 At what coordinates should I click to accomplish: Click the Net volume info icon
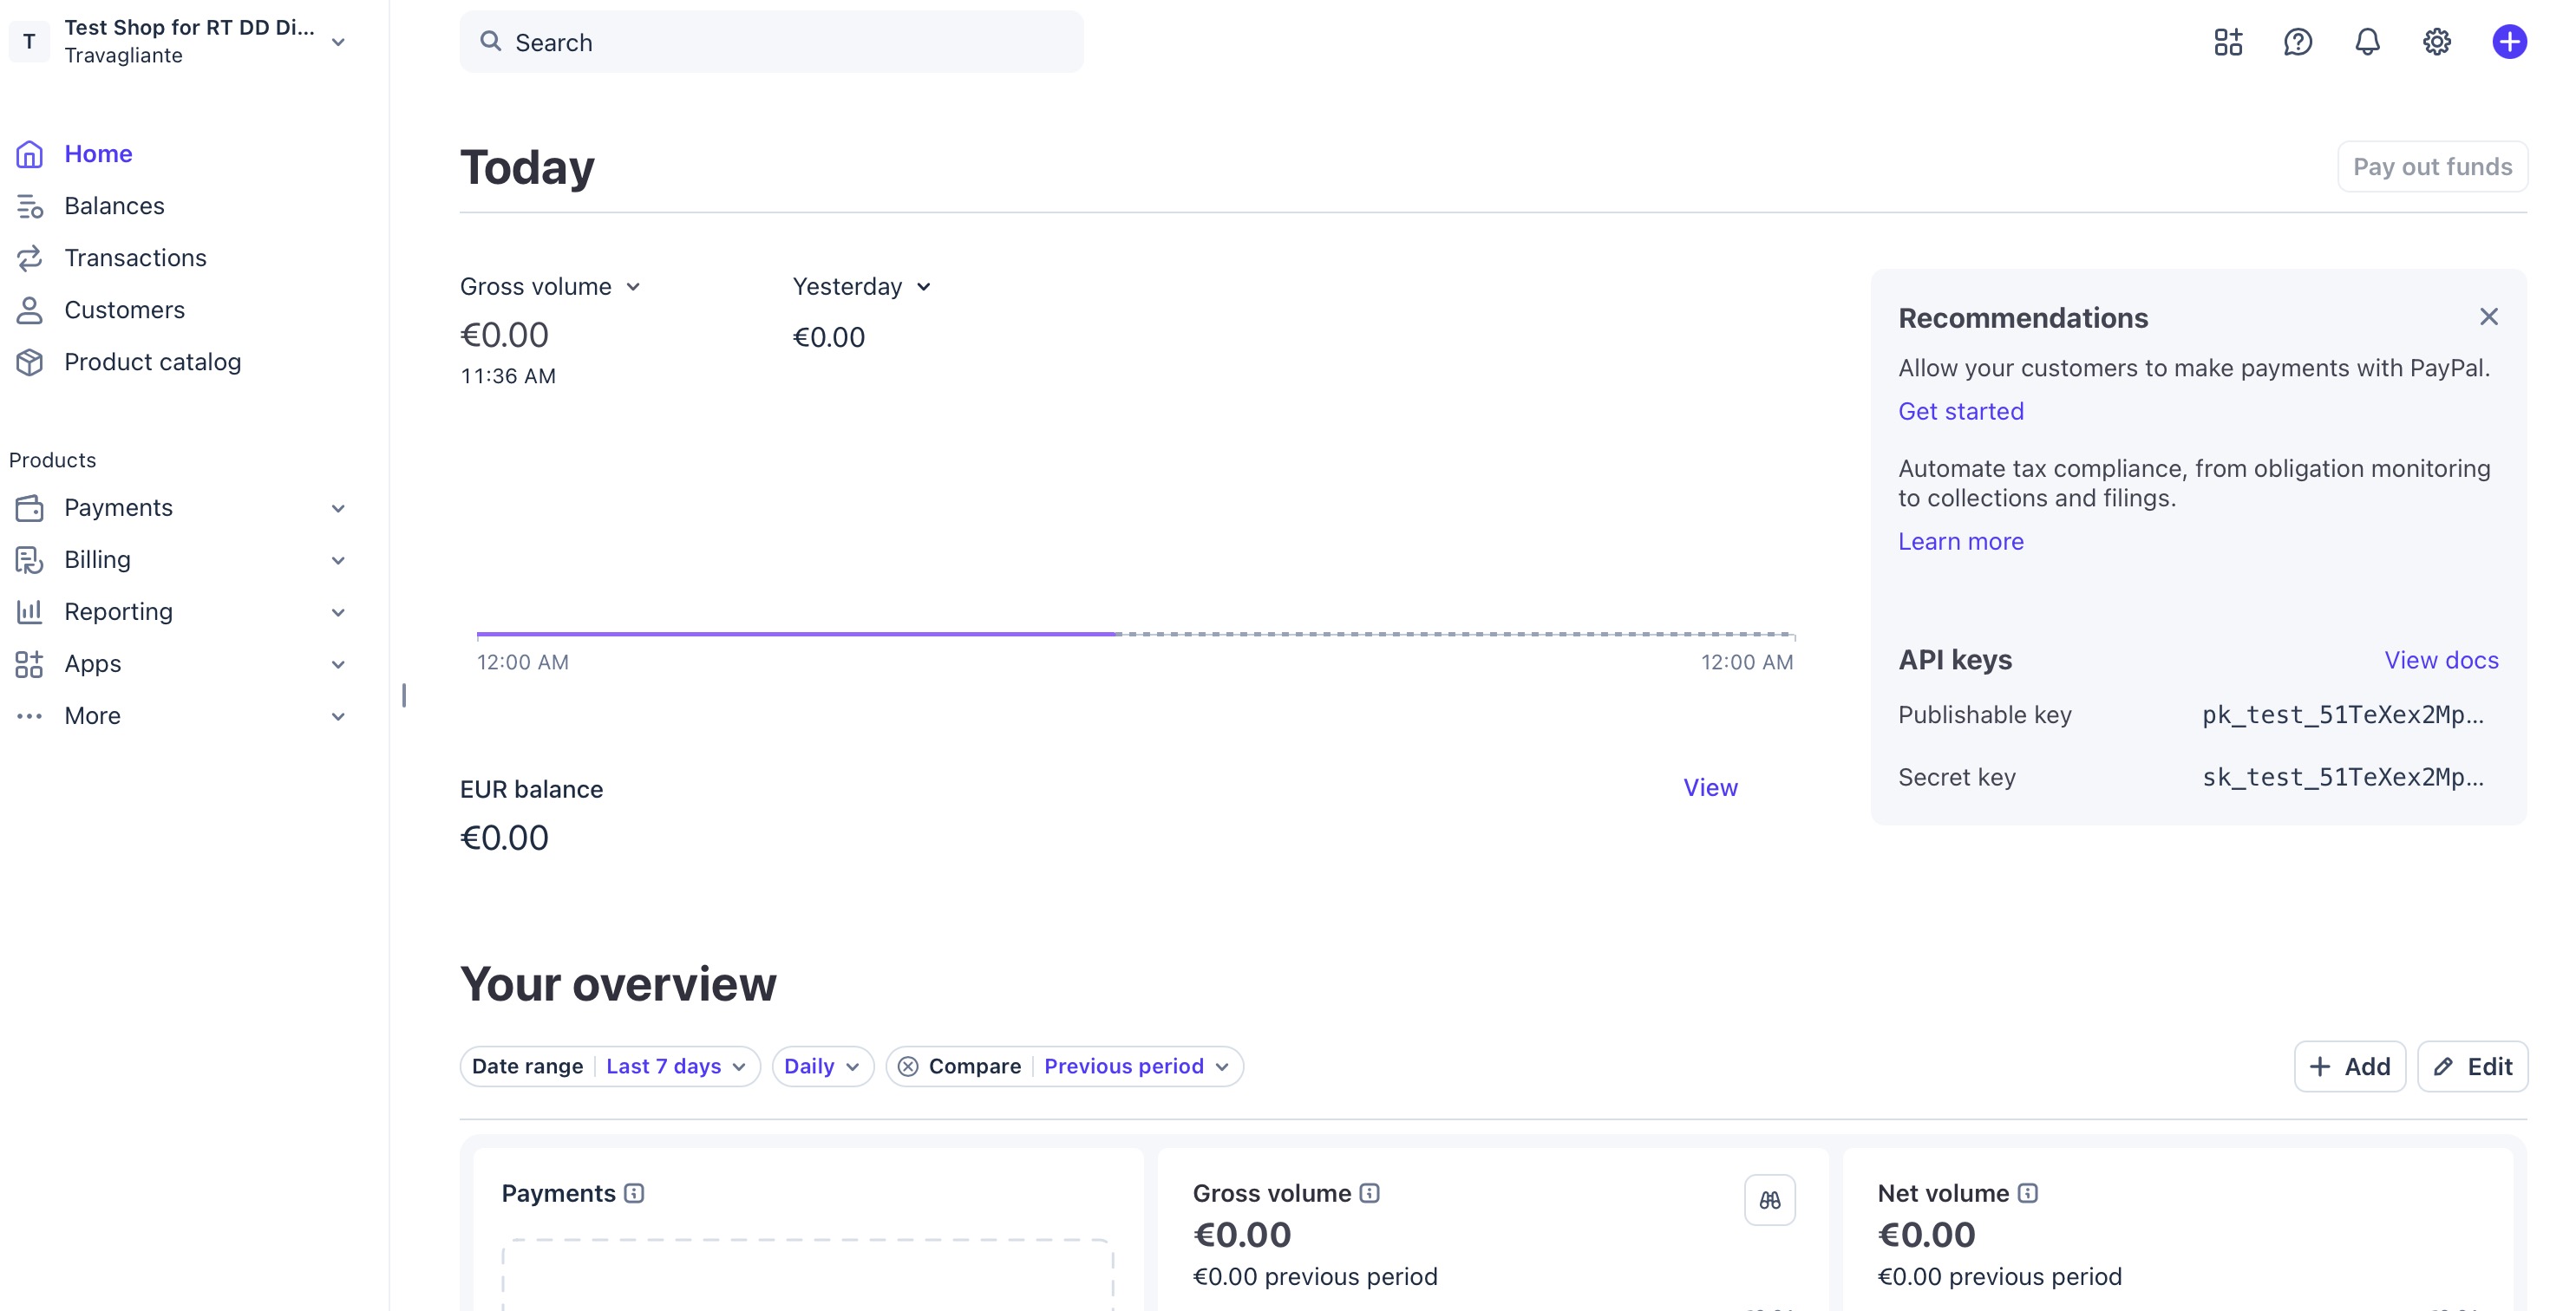(2027, 1193)
